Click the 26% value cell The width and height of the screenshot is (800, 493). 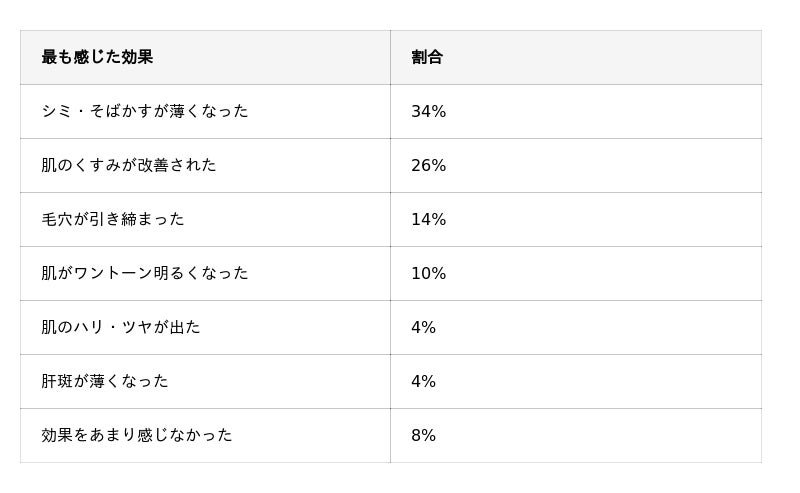[428, 165]
